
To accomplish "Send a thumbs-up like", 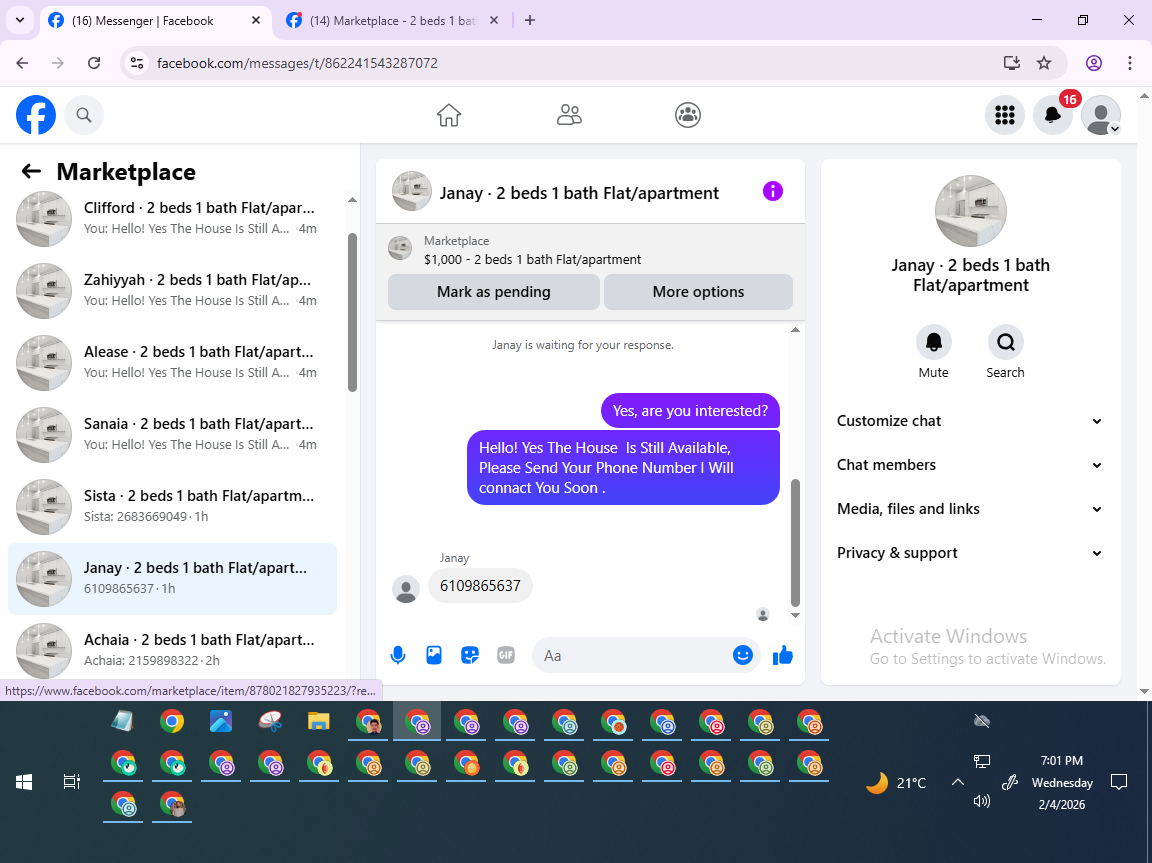I will 783,655.
